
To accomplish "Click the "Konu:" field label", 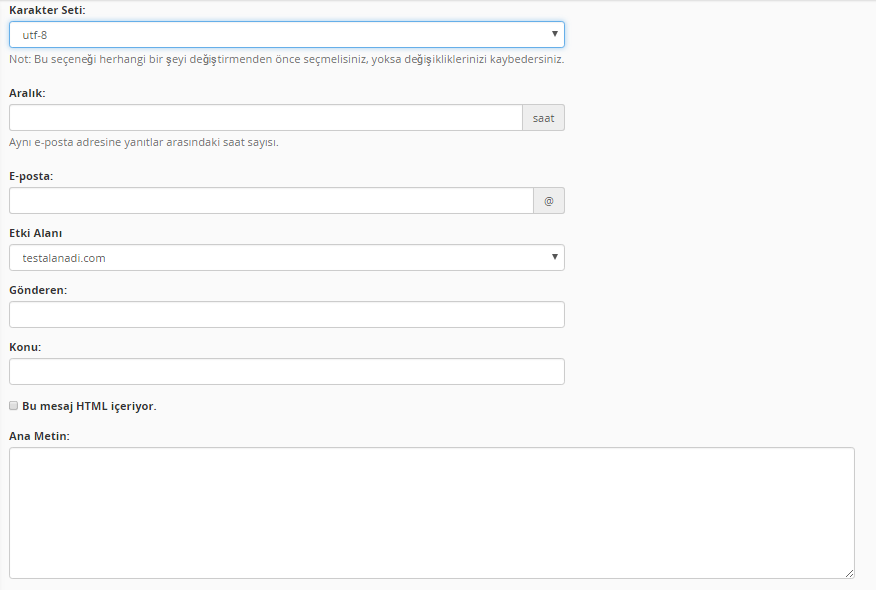I will coord(25,347).
